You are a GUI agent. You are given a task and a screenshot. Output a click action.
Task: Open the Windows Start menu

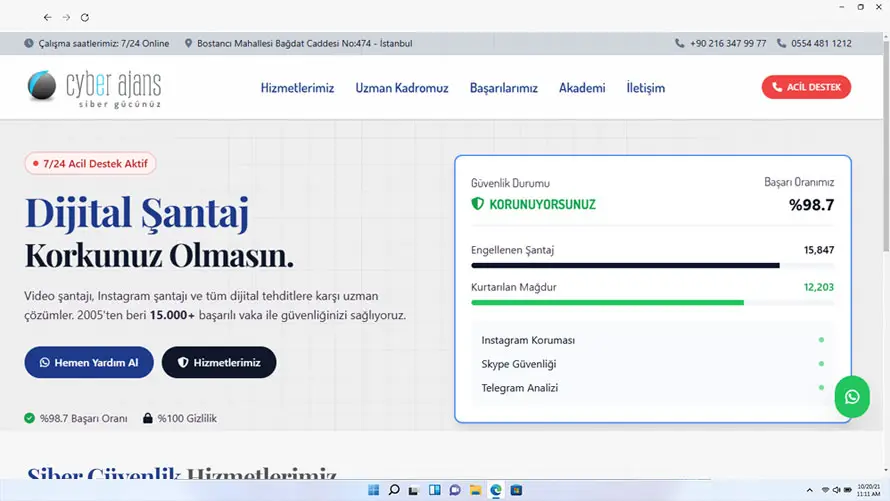(373, 490)
